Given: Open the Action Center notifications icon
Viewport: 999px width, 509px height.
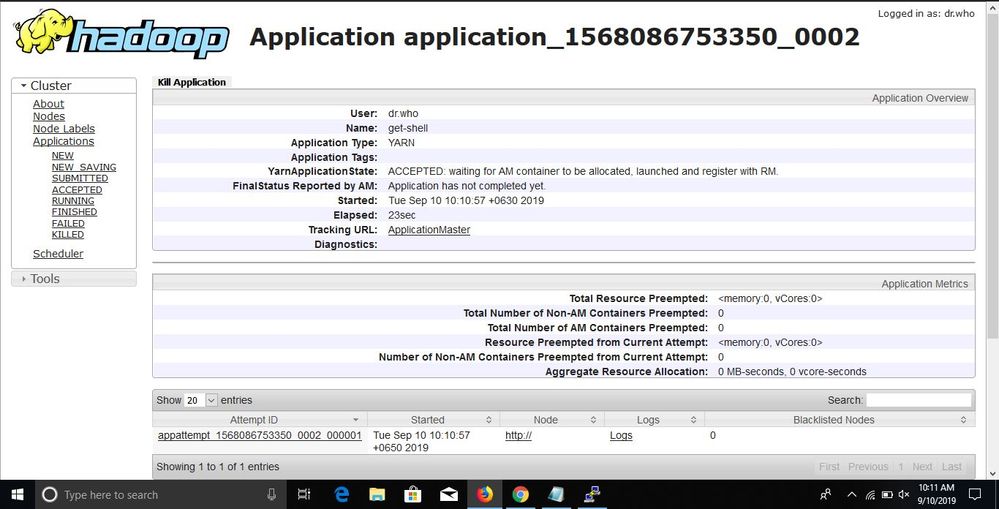Looking at the screenshot, I should (x=975, y=494).
